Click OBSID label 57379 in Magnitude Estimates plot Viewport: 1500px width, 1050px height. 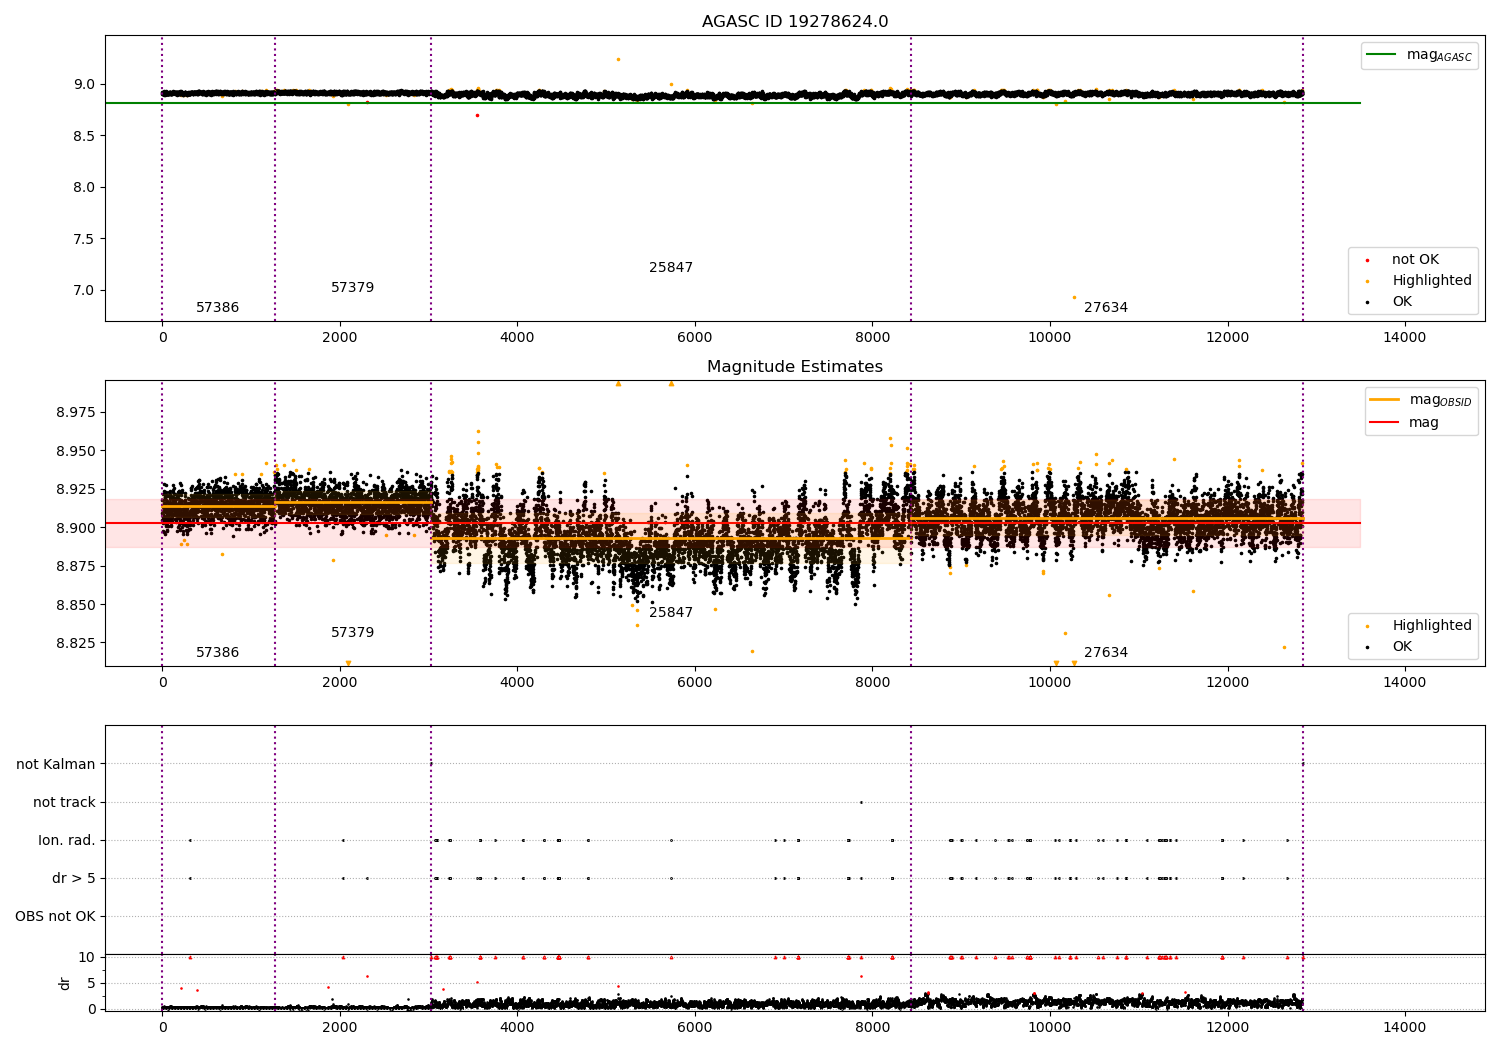coord(352,633)
